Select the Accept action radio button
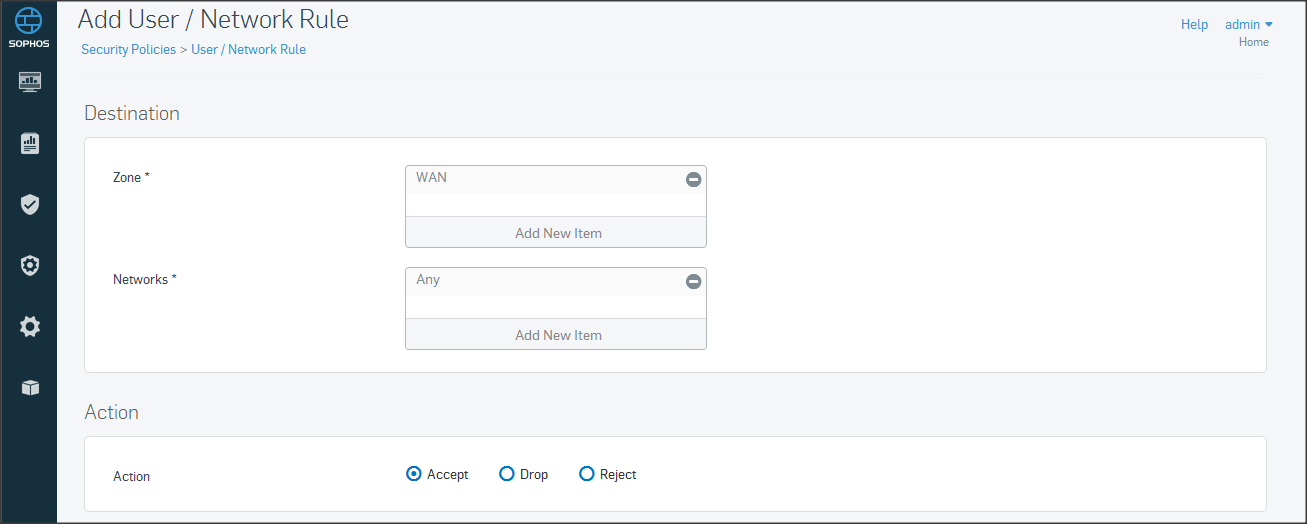This screenshot has width=1307, height=524. (x=414, y=474)
